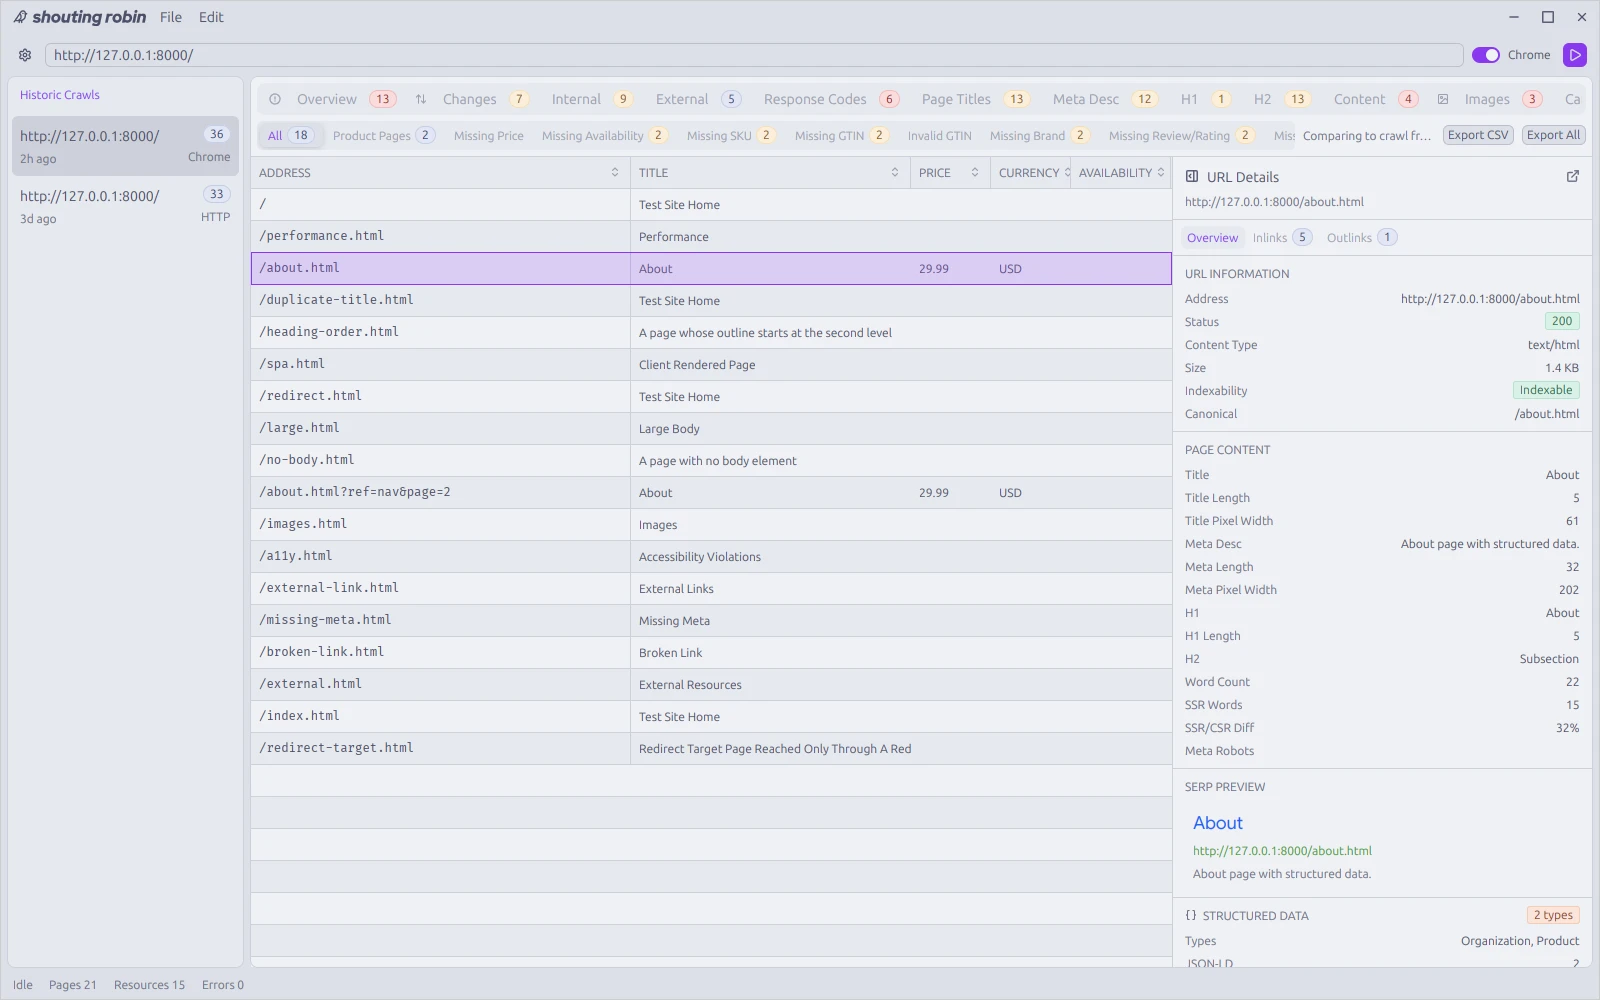Switch to the H2 tab

click(1281, 99)
